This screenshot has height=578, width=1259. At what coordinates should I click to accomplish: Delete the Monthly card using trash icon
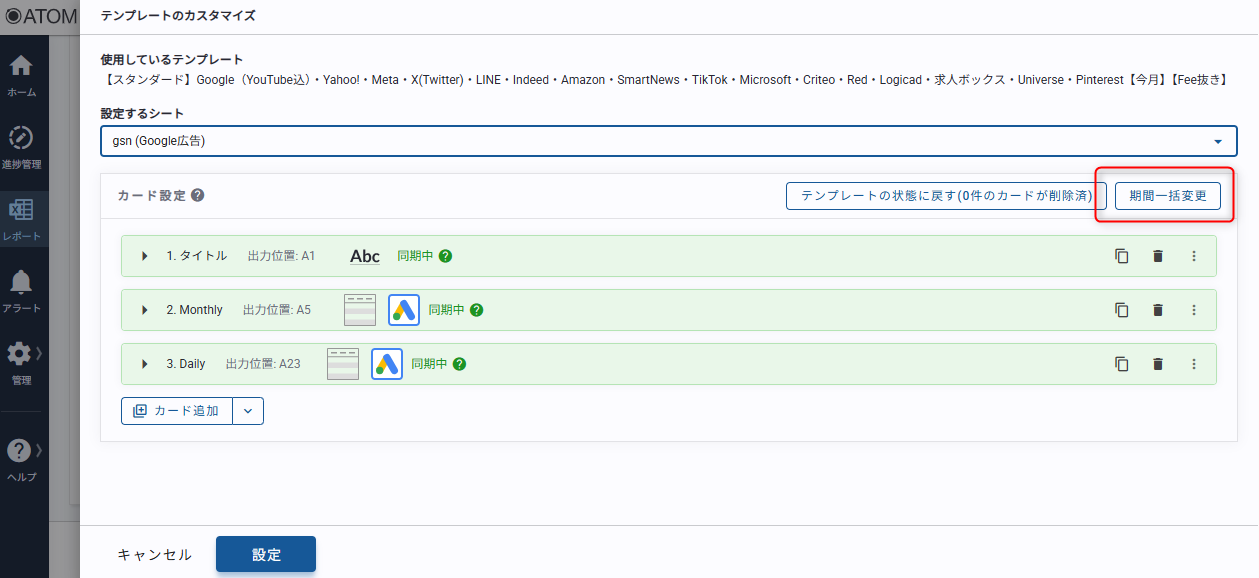pyautogui.click(x=1158, y=310)
